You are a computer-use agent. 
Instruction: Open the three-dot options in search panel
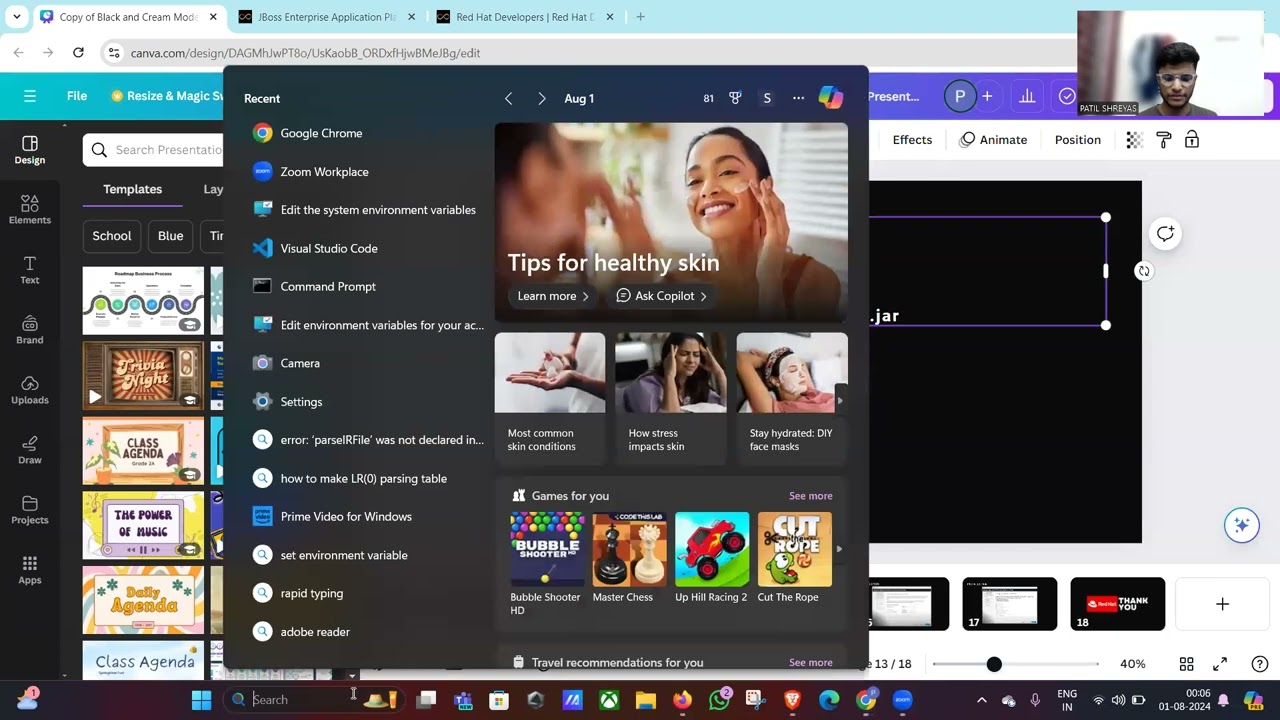[798, 98]
